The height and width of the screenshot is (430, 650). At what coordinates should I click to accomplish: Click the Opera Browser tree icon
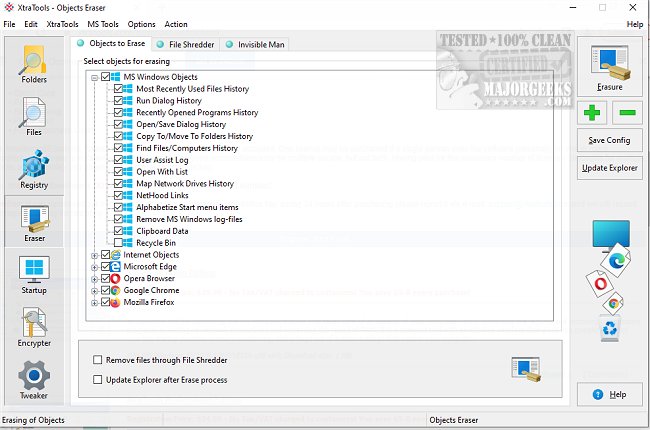(x=115, y=278)
